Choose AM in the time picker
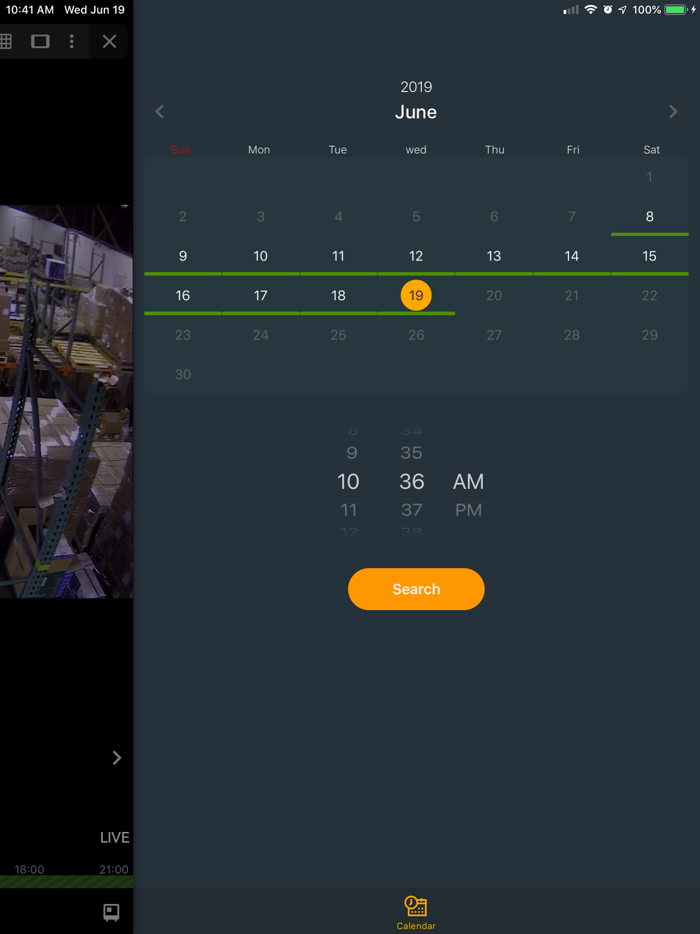 point(468,481)
